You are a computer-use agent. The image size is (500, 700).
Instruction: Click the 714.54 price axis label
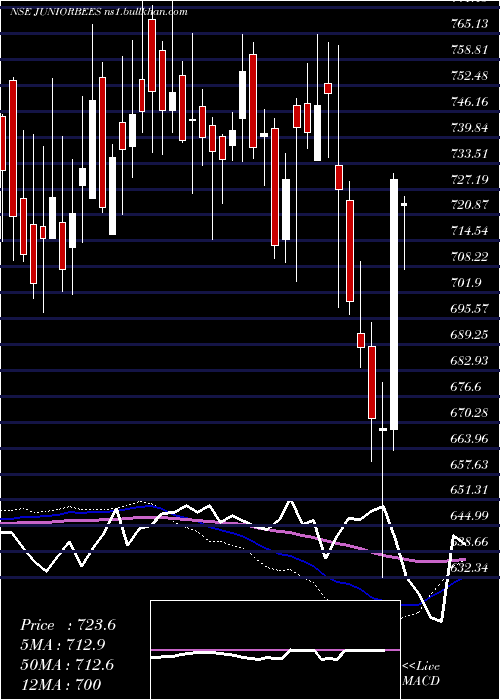pos(470,231)
